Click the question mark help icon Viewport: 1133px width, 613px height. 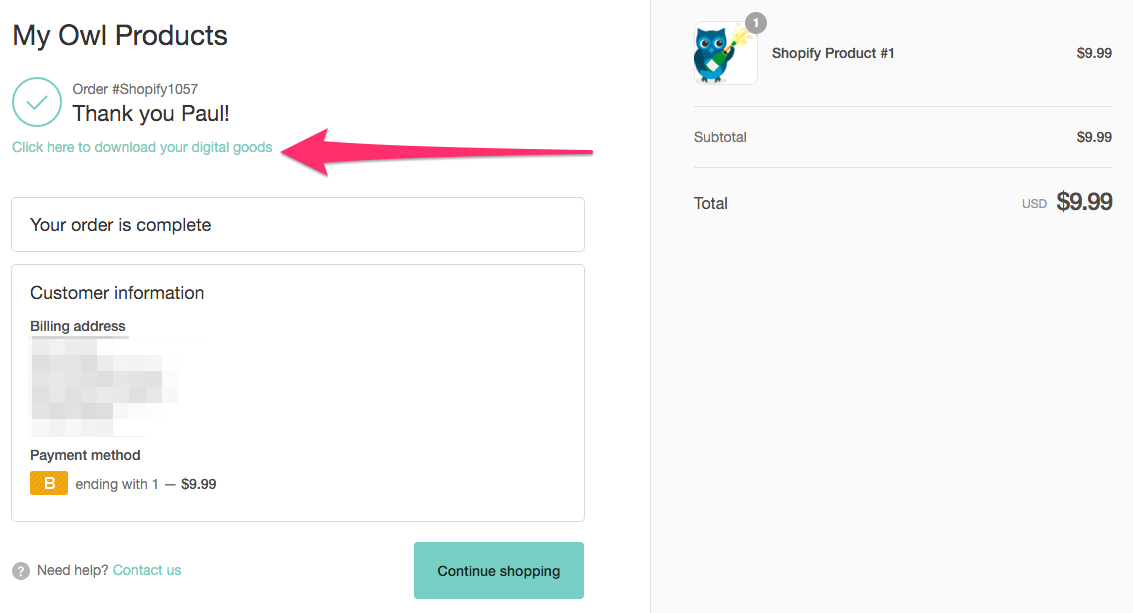click(x=21, y=571)
